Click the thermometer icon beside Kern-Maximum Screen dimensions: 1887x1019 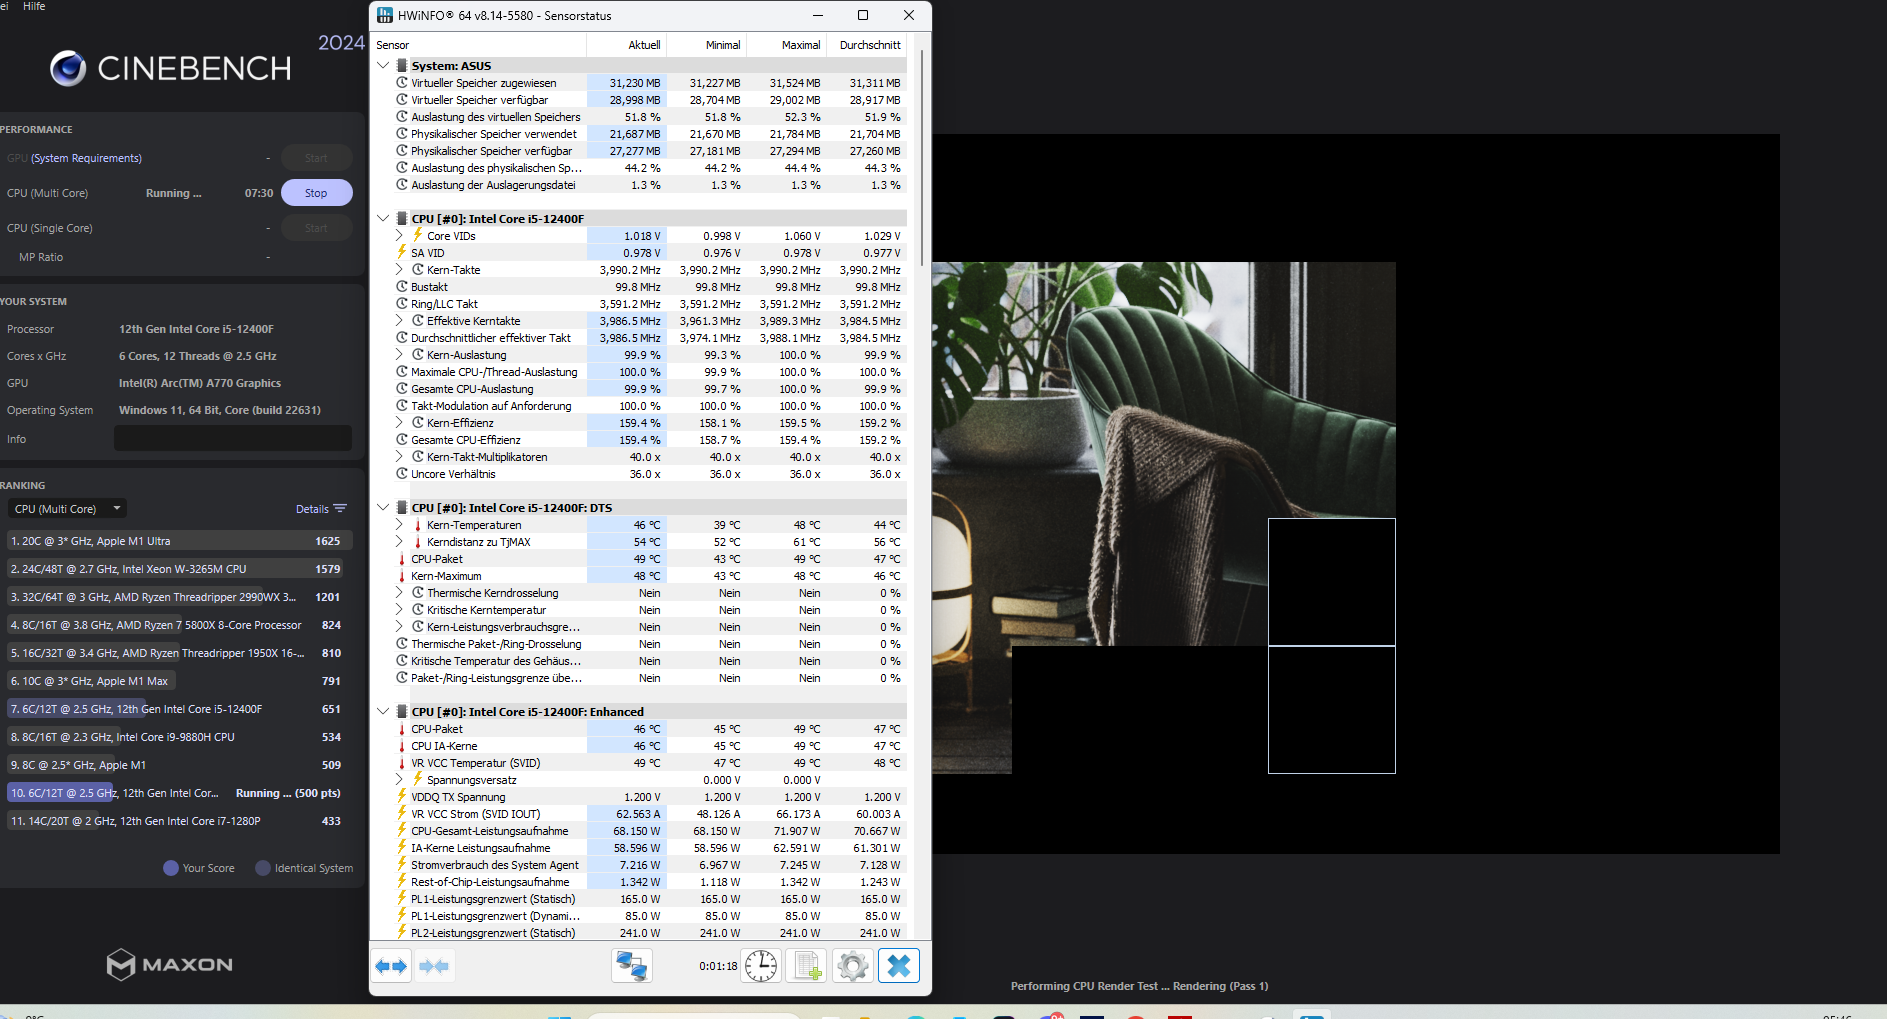(x=402, y=576)
